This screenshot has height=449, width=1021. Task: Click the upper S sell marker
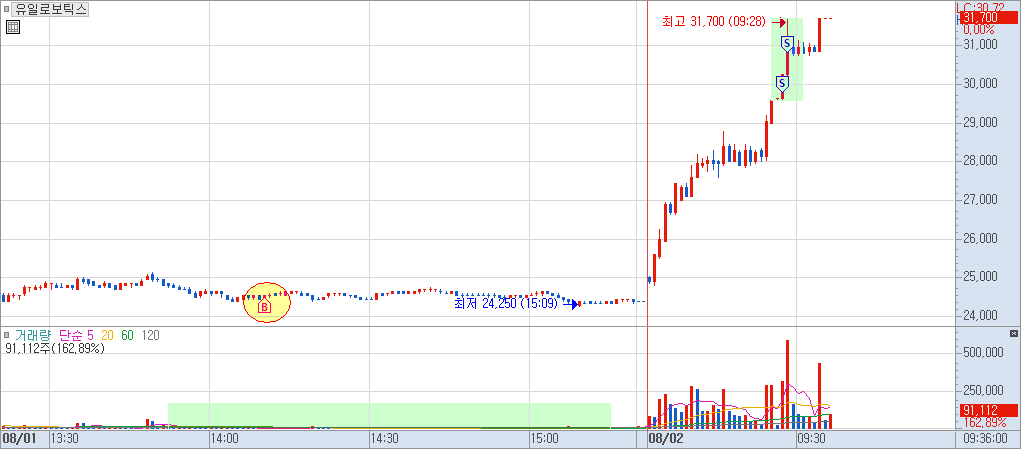787,44
